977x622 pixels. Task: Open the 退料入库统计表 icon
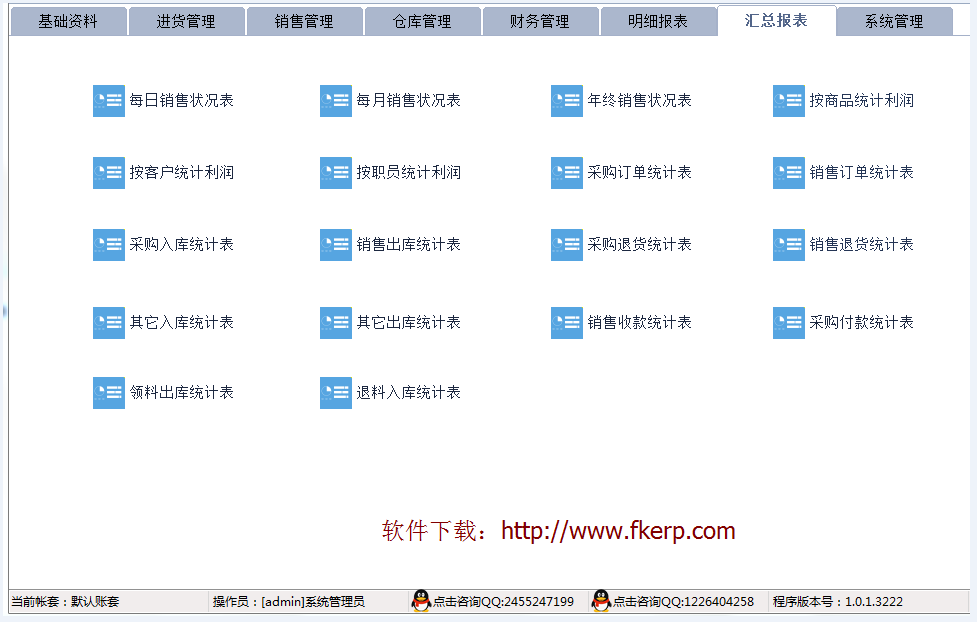(x=336, y=393)
